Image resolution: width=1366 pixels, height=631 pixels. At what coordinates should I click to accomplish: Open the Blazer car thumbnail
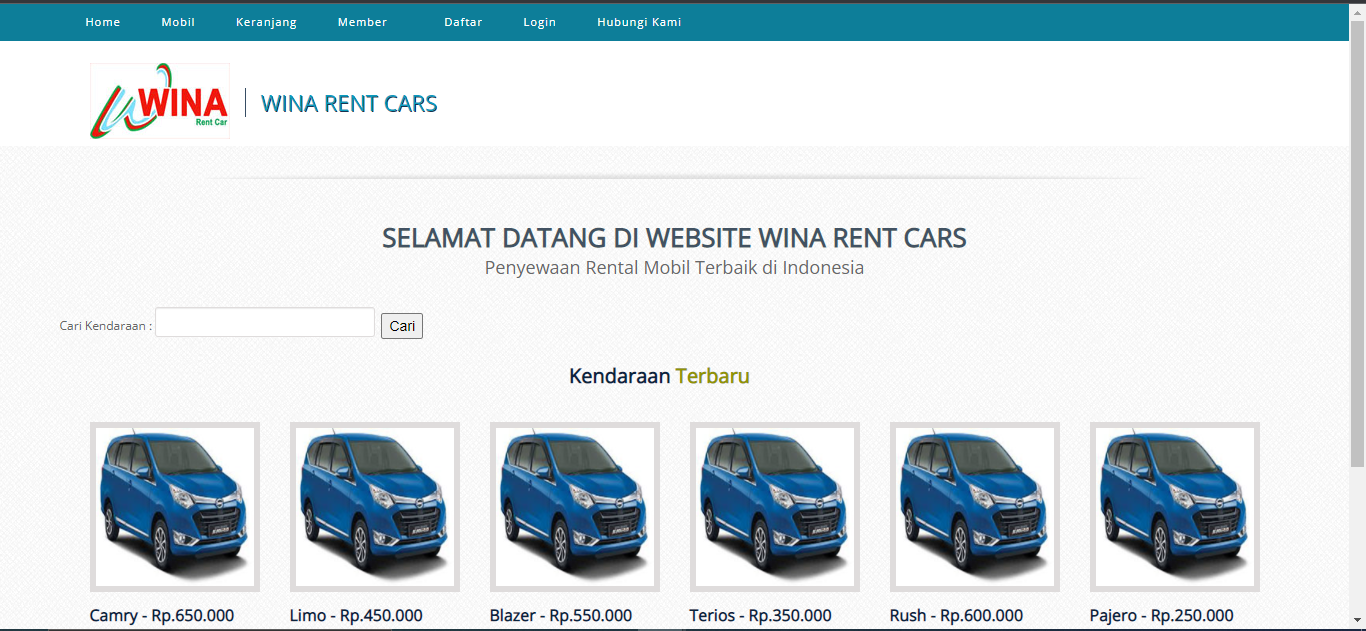tap(575, 507)
